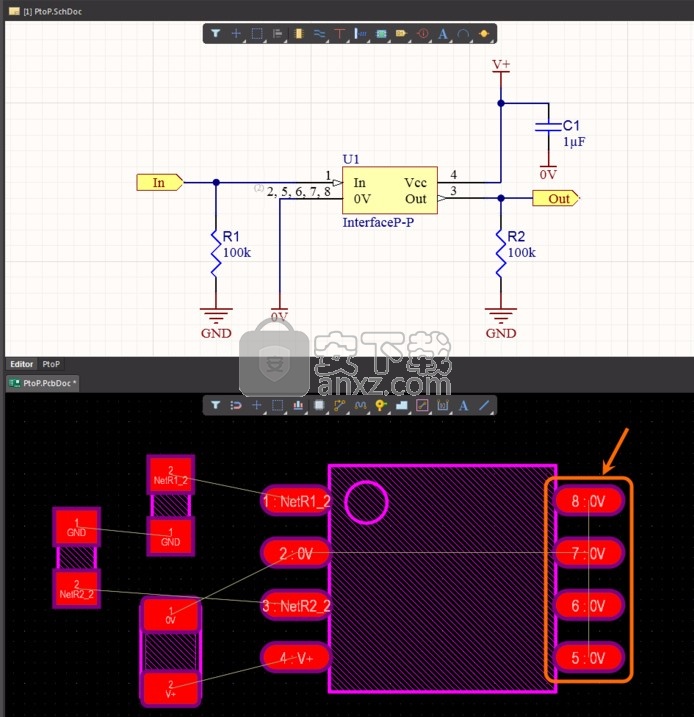Image resolution: width=694 pixels, height=717 pixels.
Task: Select the In port on the schematic
Action: [x=160, y=182]
